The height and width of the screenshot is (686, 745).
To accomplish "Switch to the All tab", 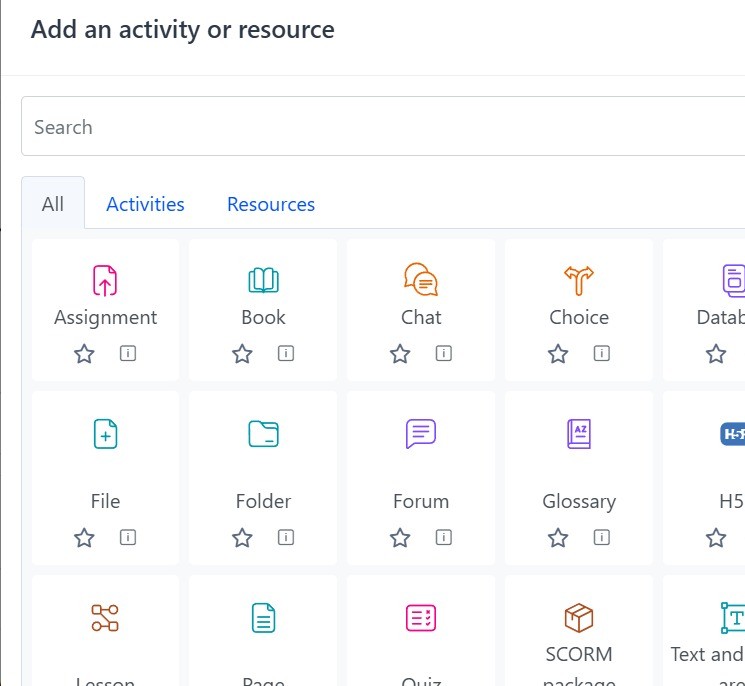I will tap(53, 204).
